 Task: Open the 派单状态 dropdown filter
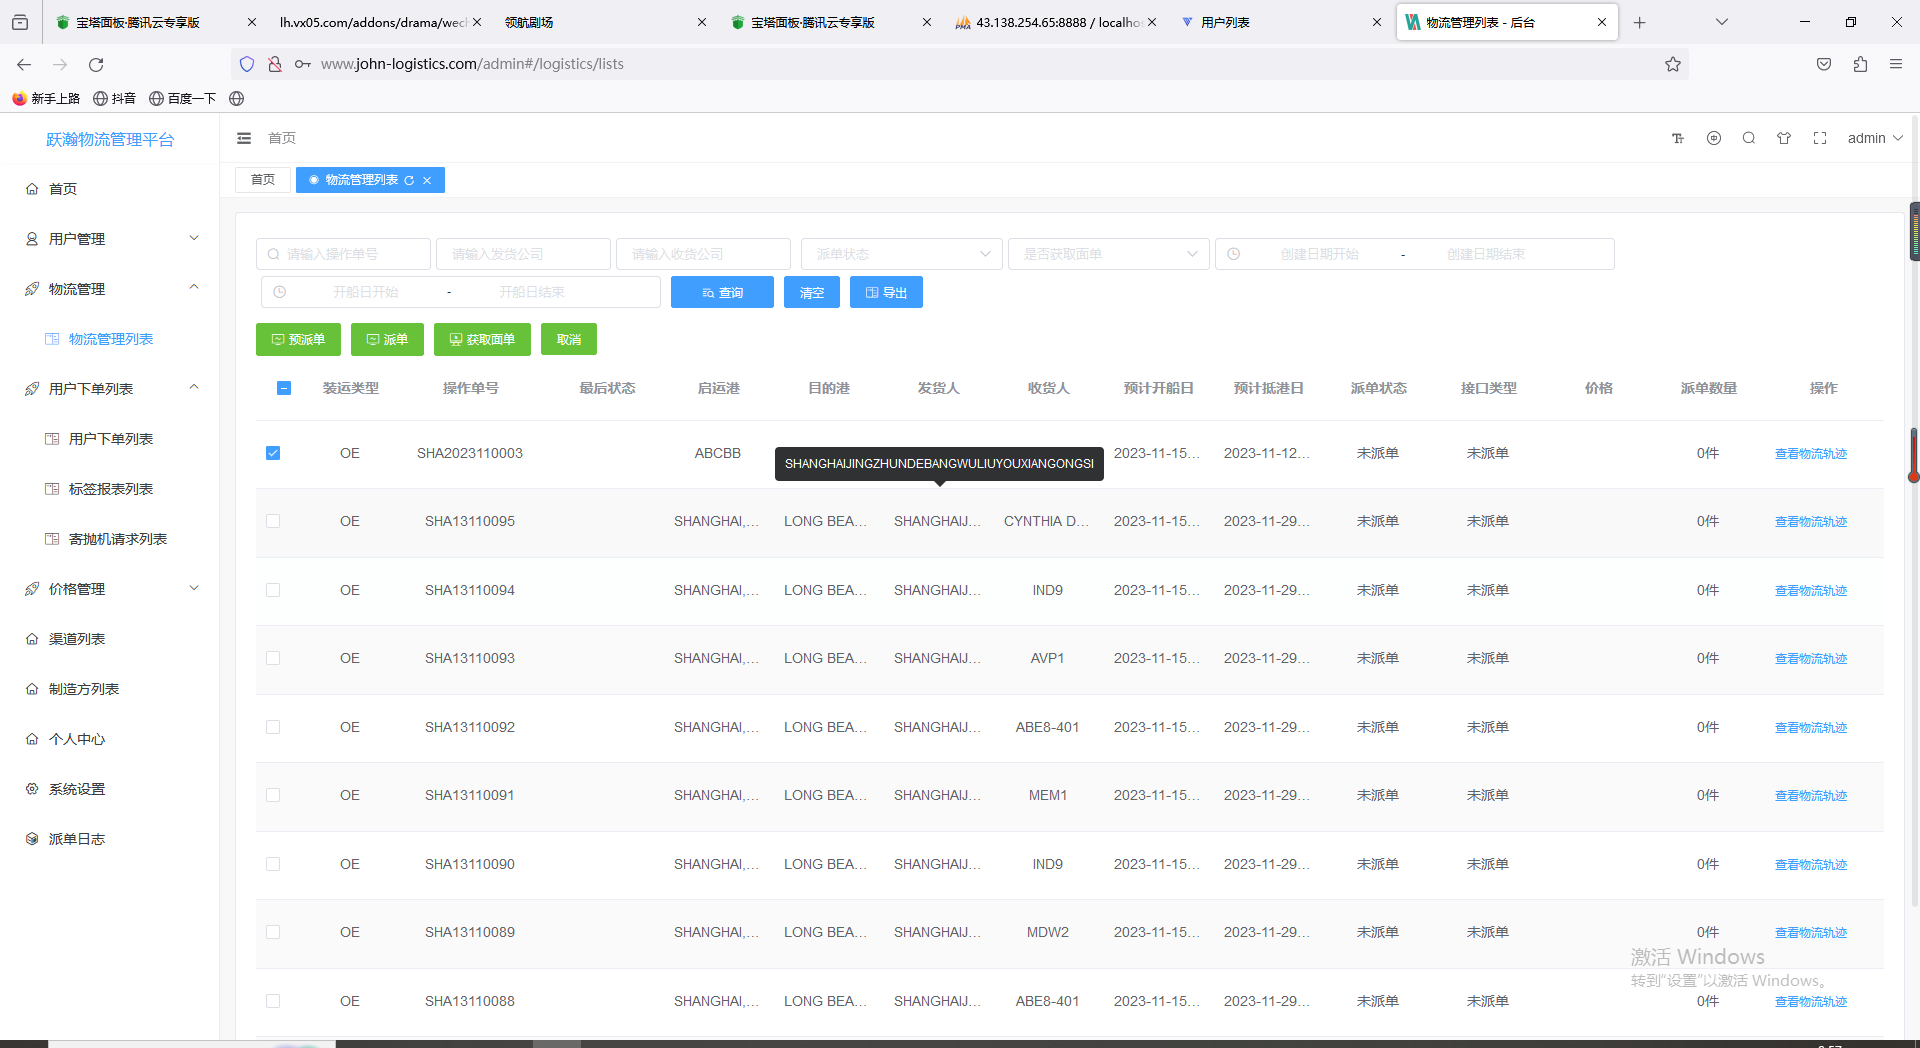(902, 254)
